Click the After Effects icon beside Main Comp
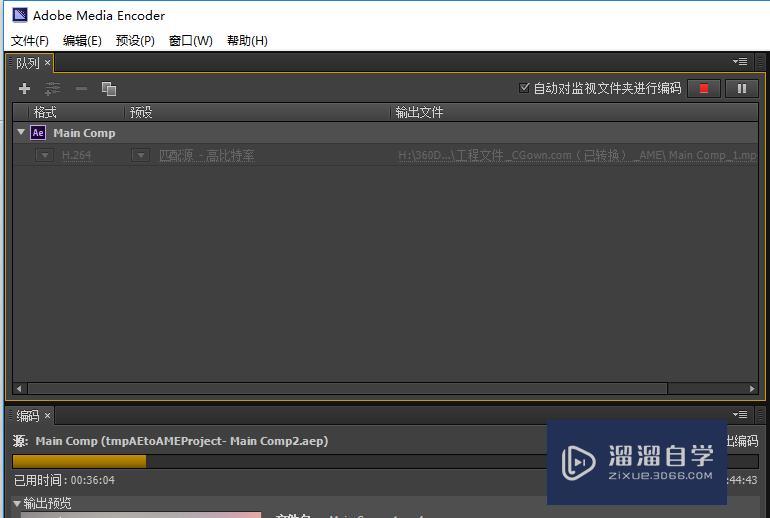Image resolution: width=770 pixels, height=518 pixels. tap(38, 133)
